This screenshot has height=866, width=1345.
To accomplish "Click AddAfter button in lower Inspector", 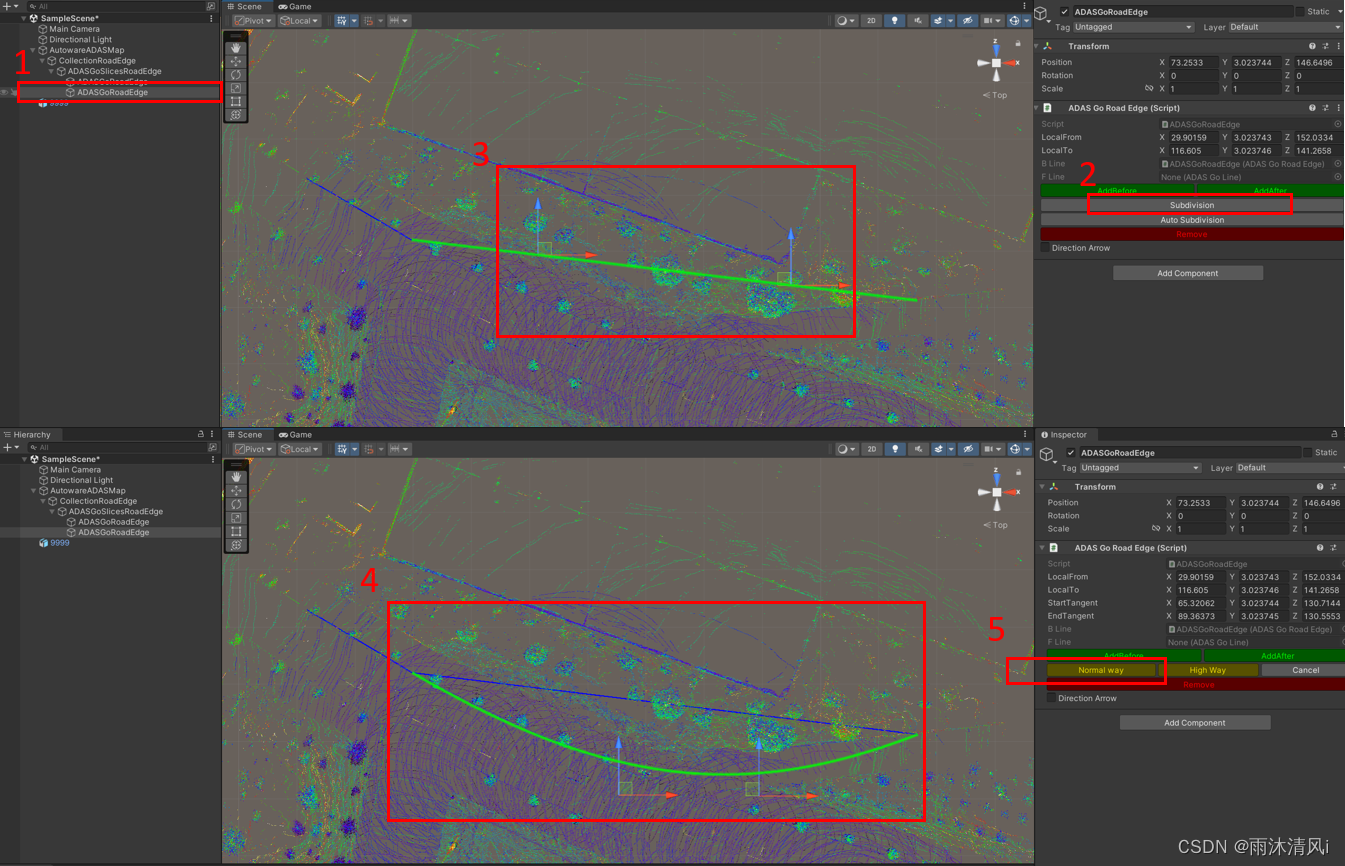I will click(1277, 656).
